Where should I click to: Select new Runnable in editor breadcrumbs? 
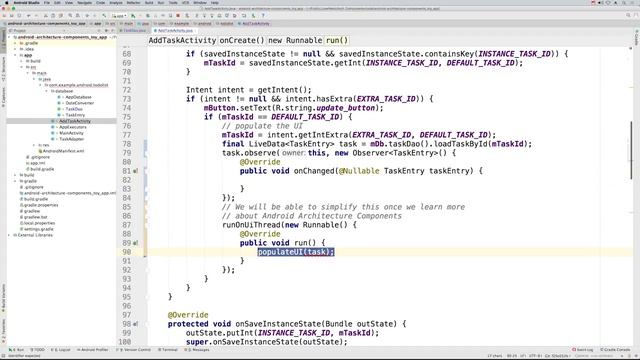(x=295, y=40)
